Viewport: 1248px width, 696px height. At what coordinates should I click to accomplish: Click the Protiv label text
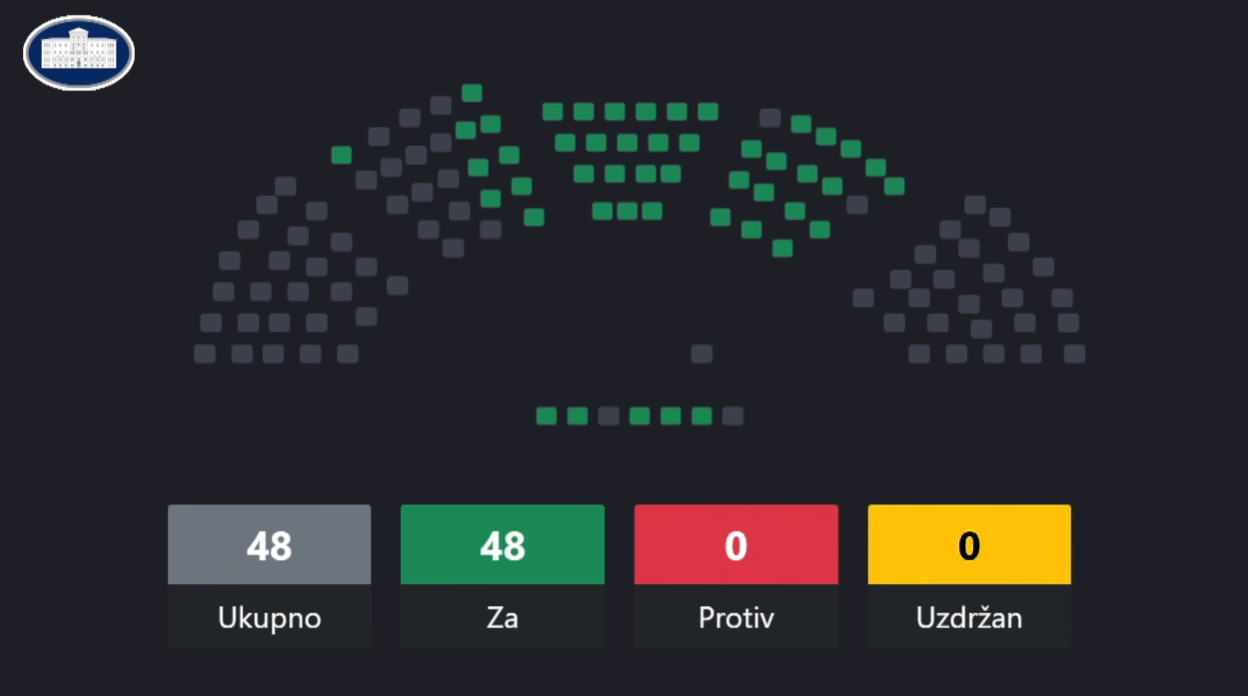[736, 618]
